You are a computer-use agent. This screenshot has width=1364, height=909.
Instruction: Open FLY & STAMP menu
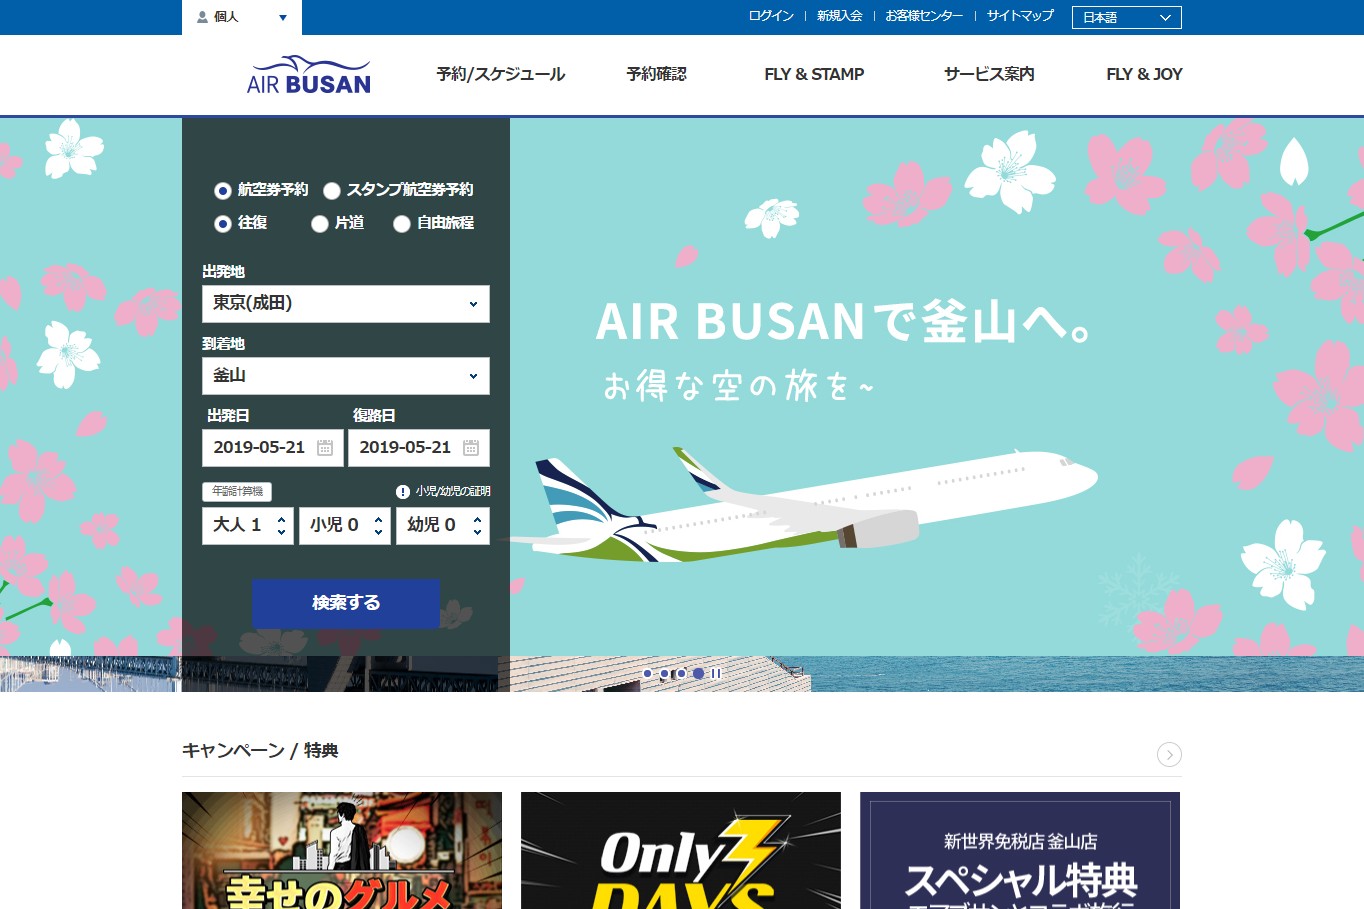pyautogui.click(x=814, y=74)
